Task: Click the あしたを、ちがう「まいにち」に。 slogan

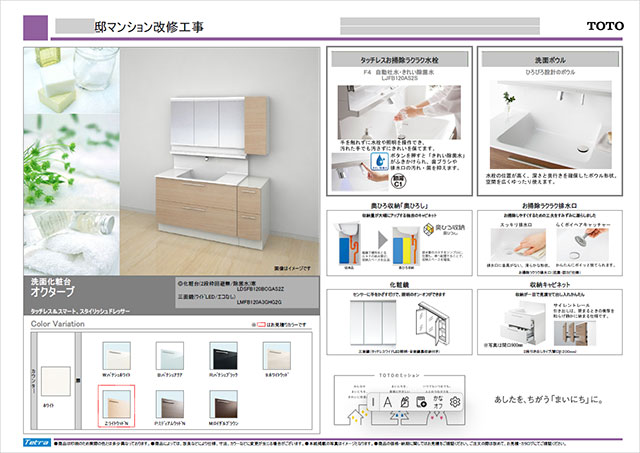Action: point(549,400)
